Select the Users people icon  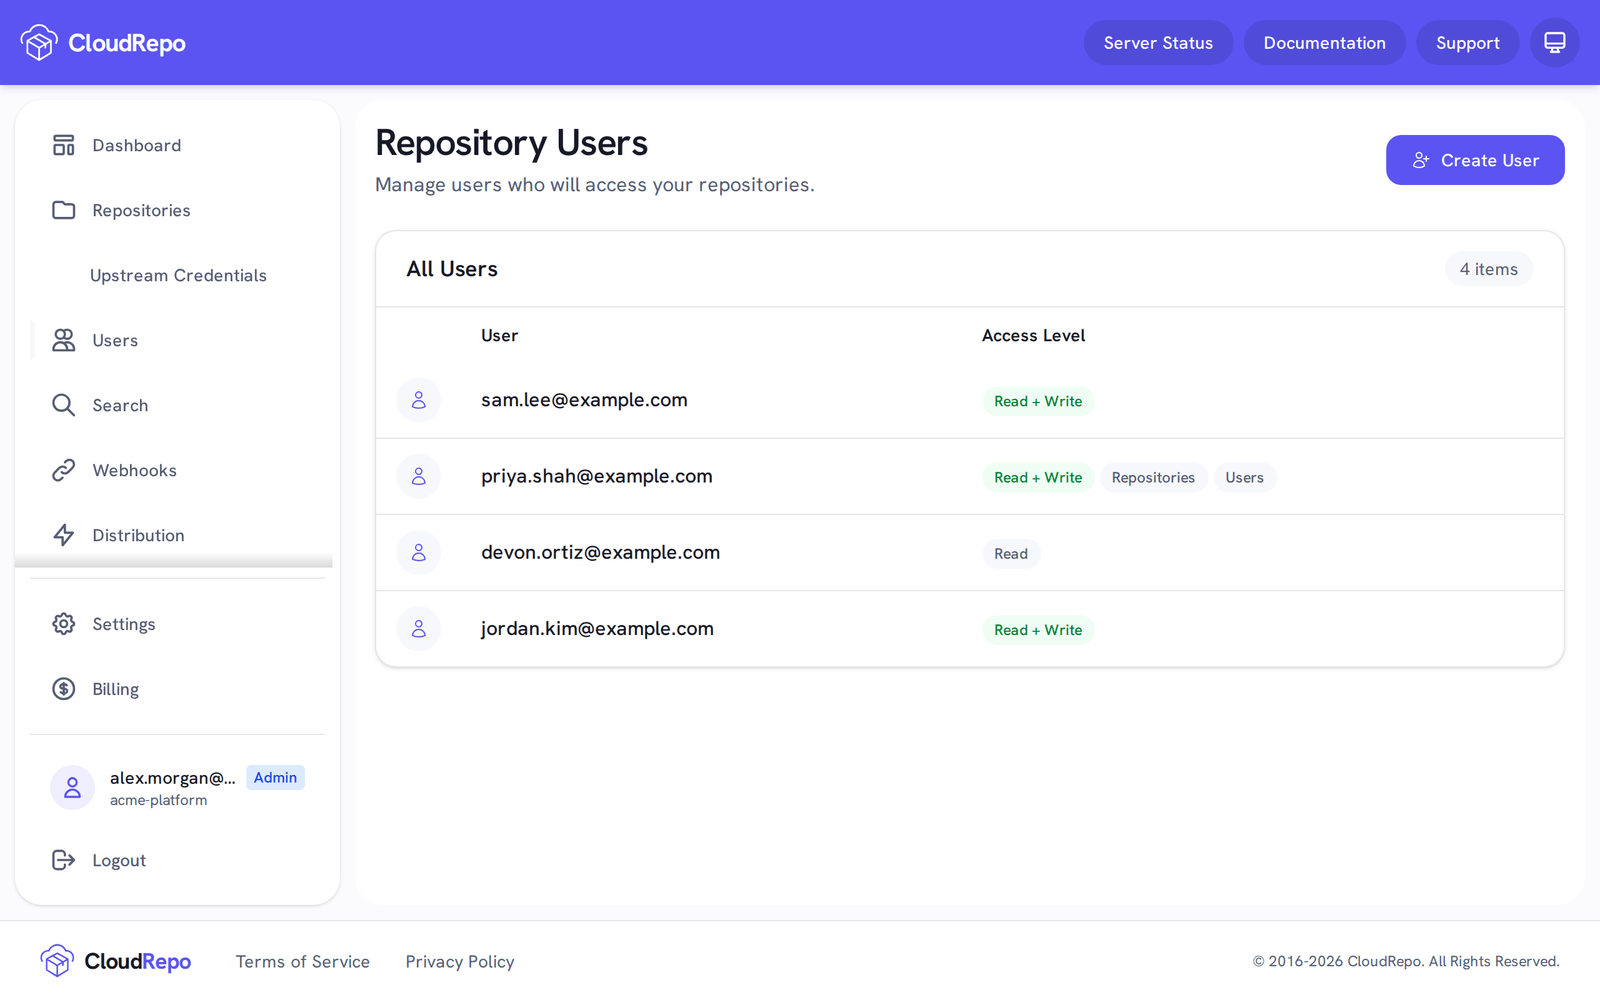click(x=64, y=340)
